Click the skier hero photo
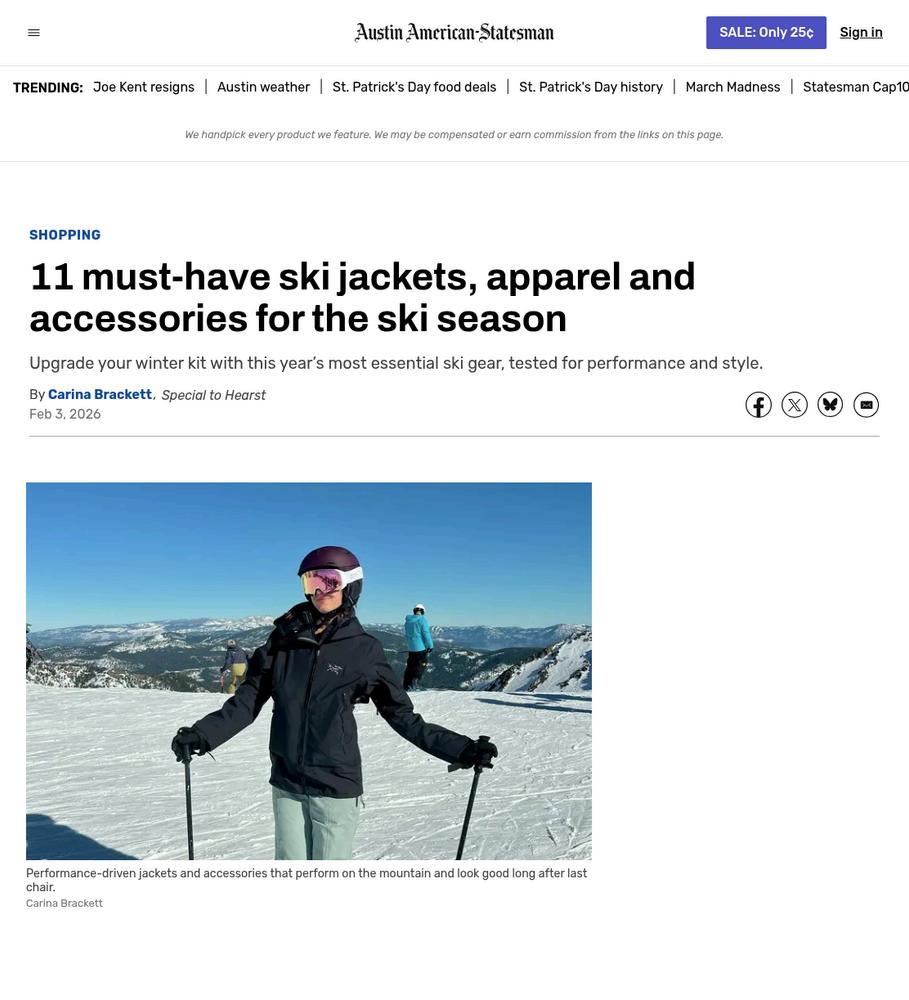The image size is (909, 1000). (x=309, y=671)
